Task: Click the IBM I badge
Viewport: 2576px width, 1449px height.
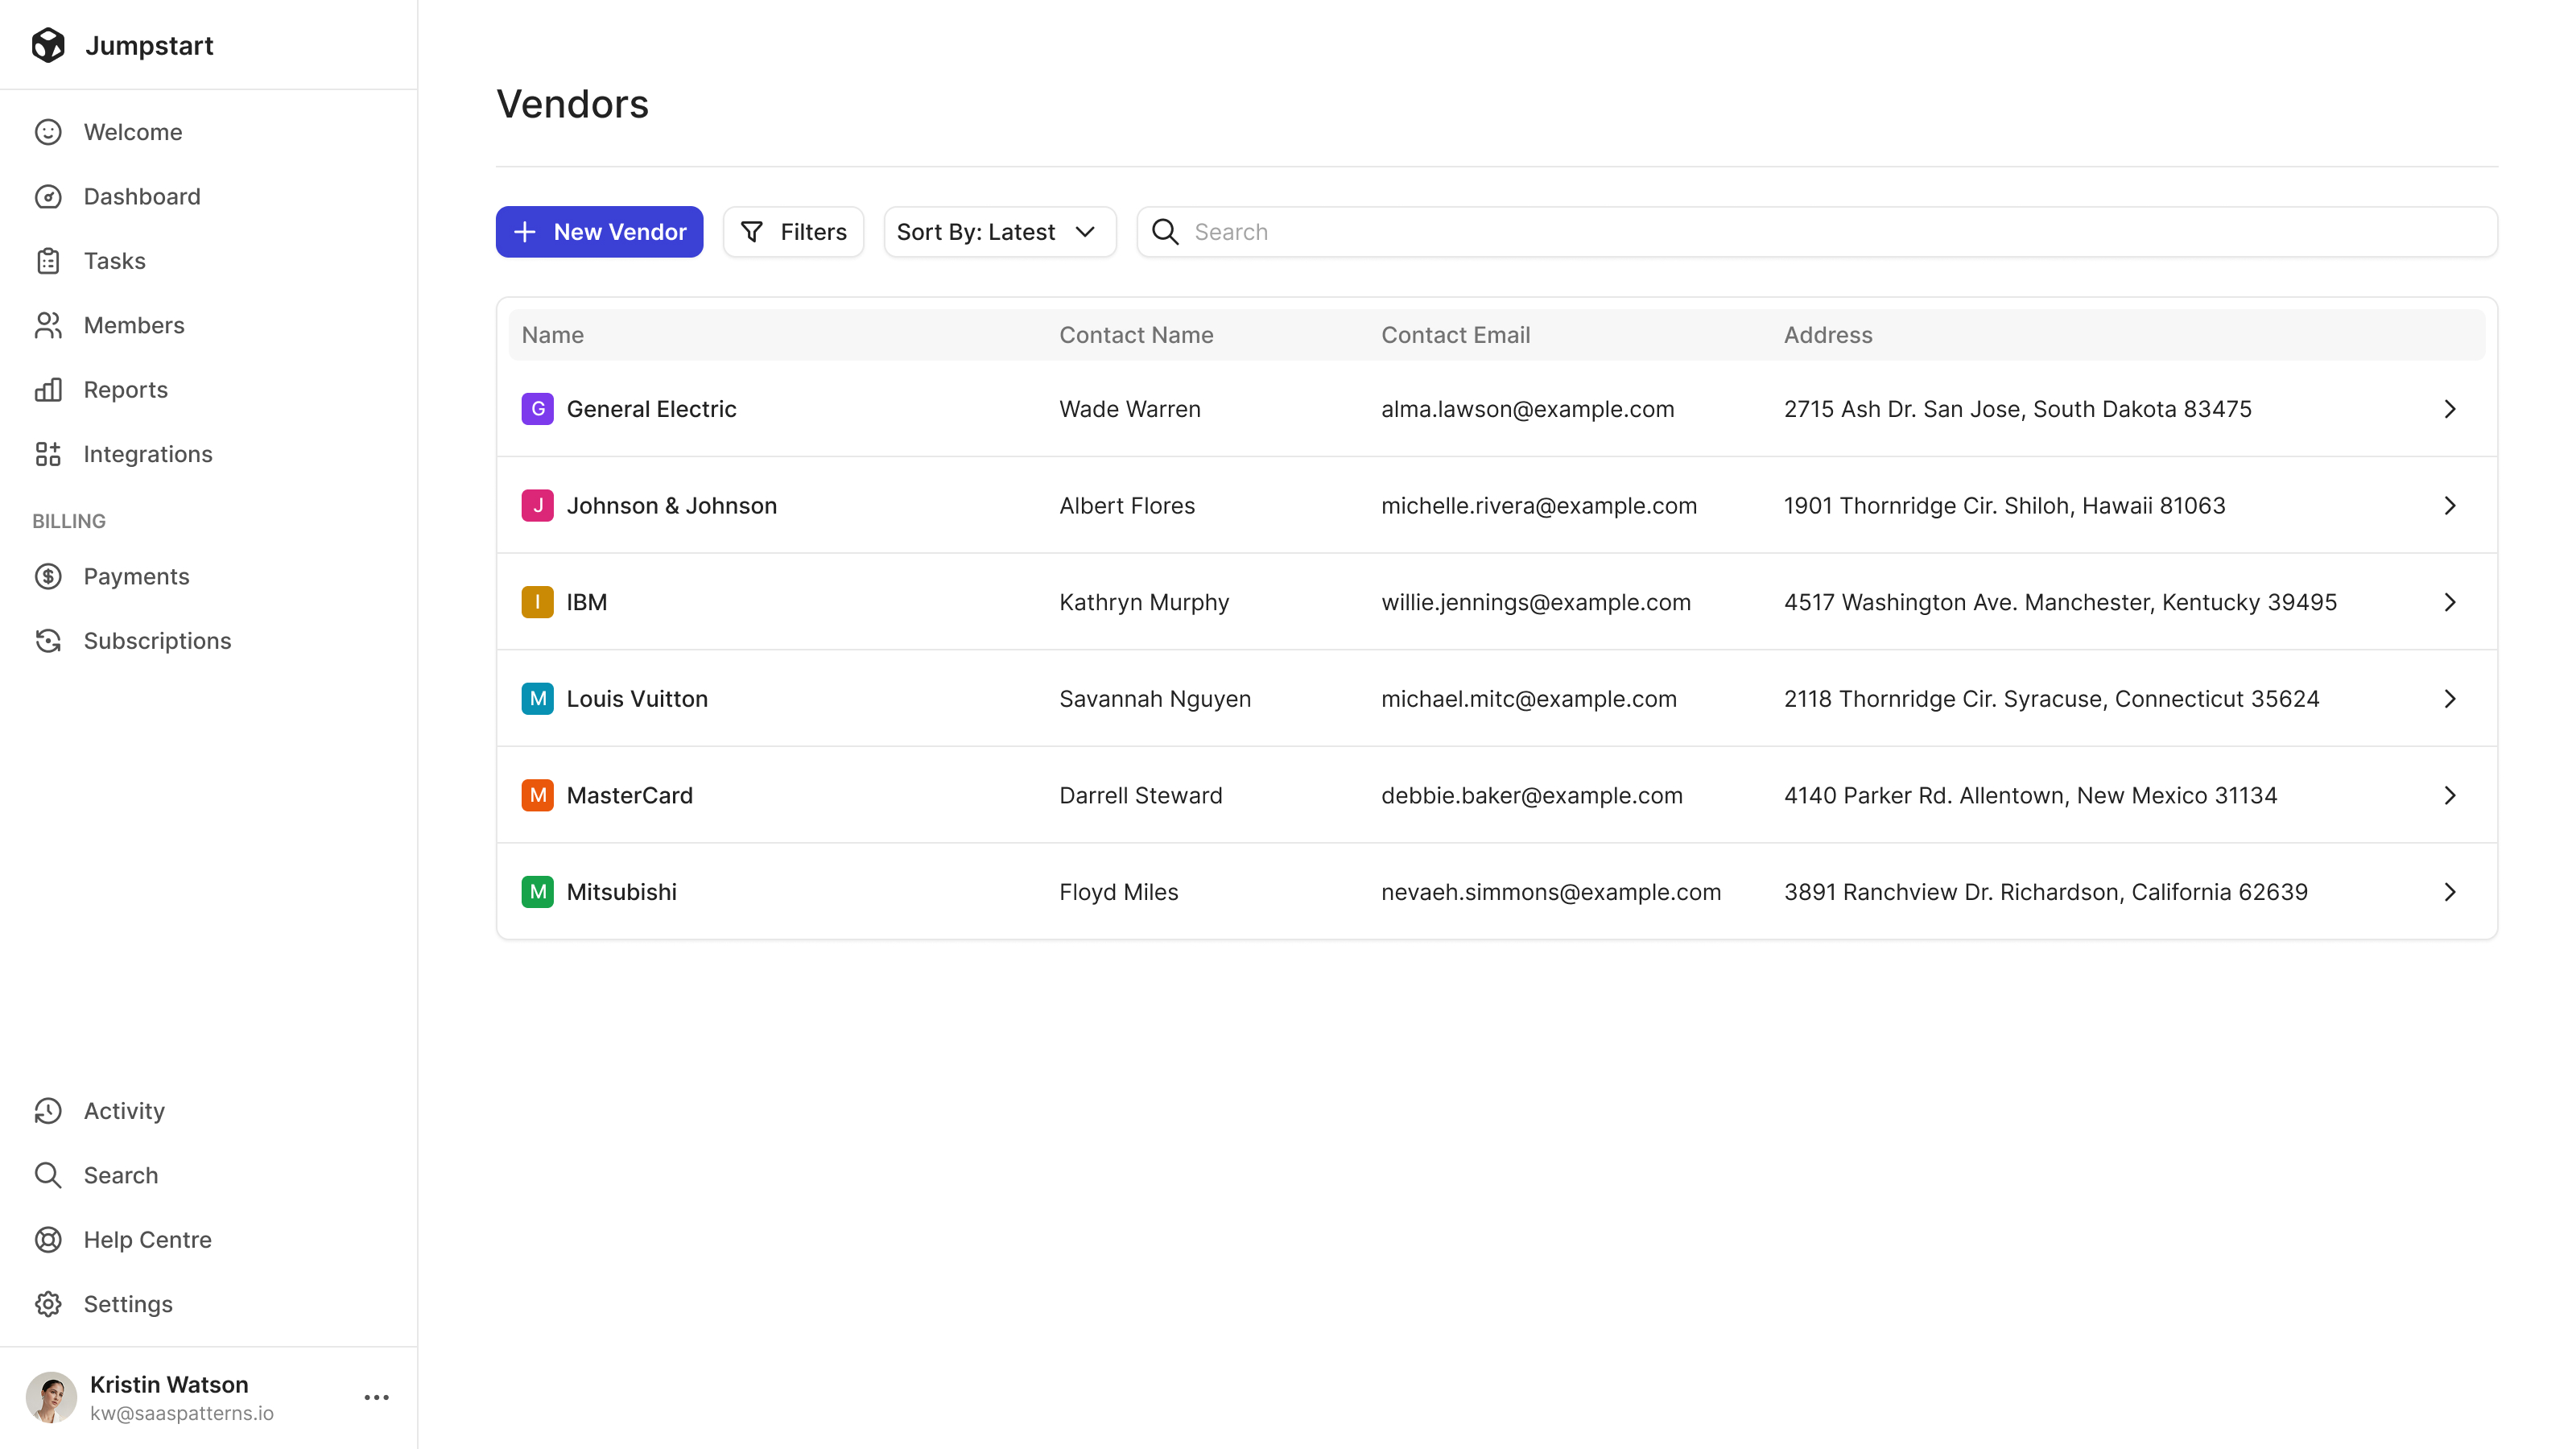Action: click(537, 602)
